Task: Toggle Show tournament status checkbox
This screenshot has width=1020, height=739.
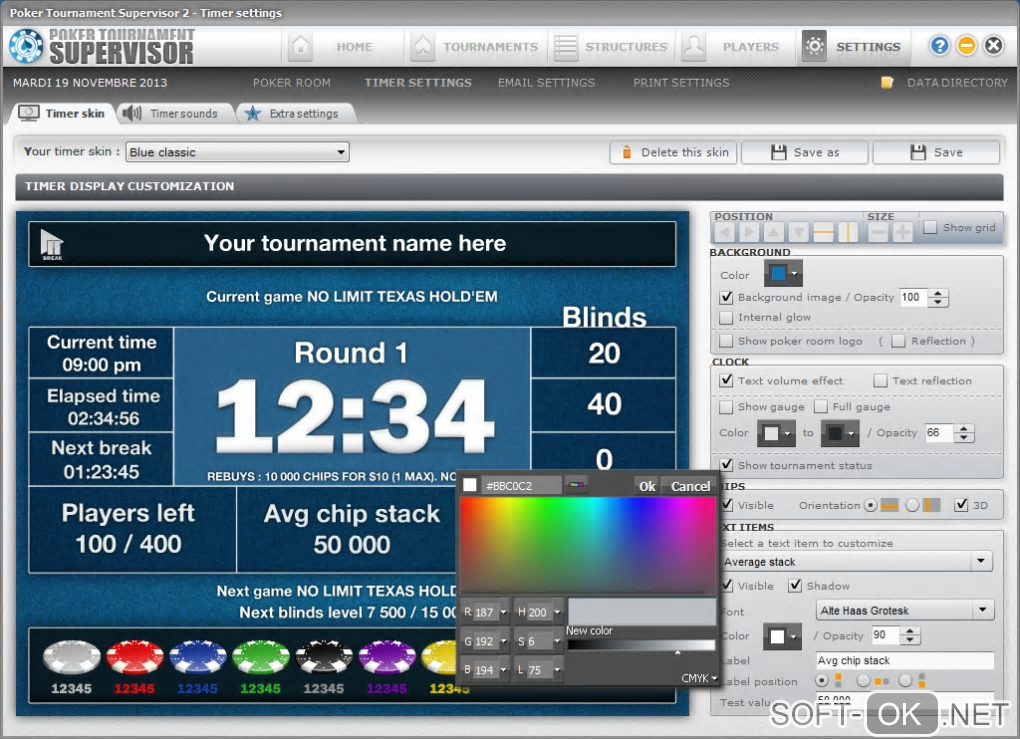Action: pyautogui.click(x=726, y=465)
